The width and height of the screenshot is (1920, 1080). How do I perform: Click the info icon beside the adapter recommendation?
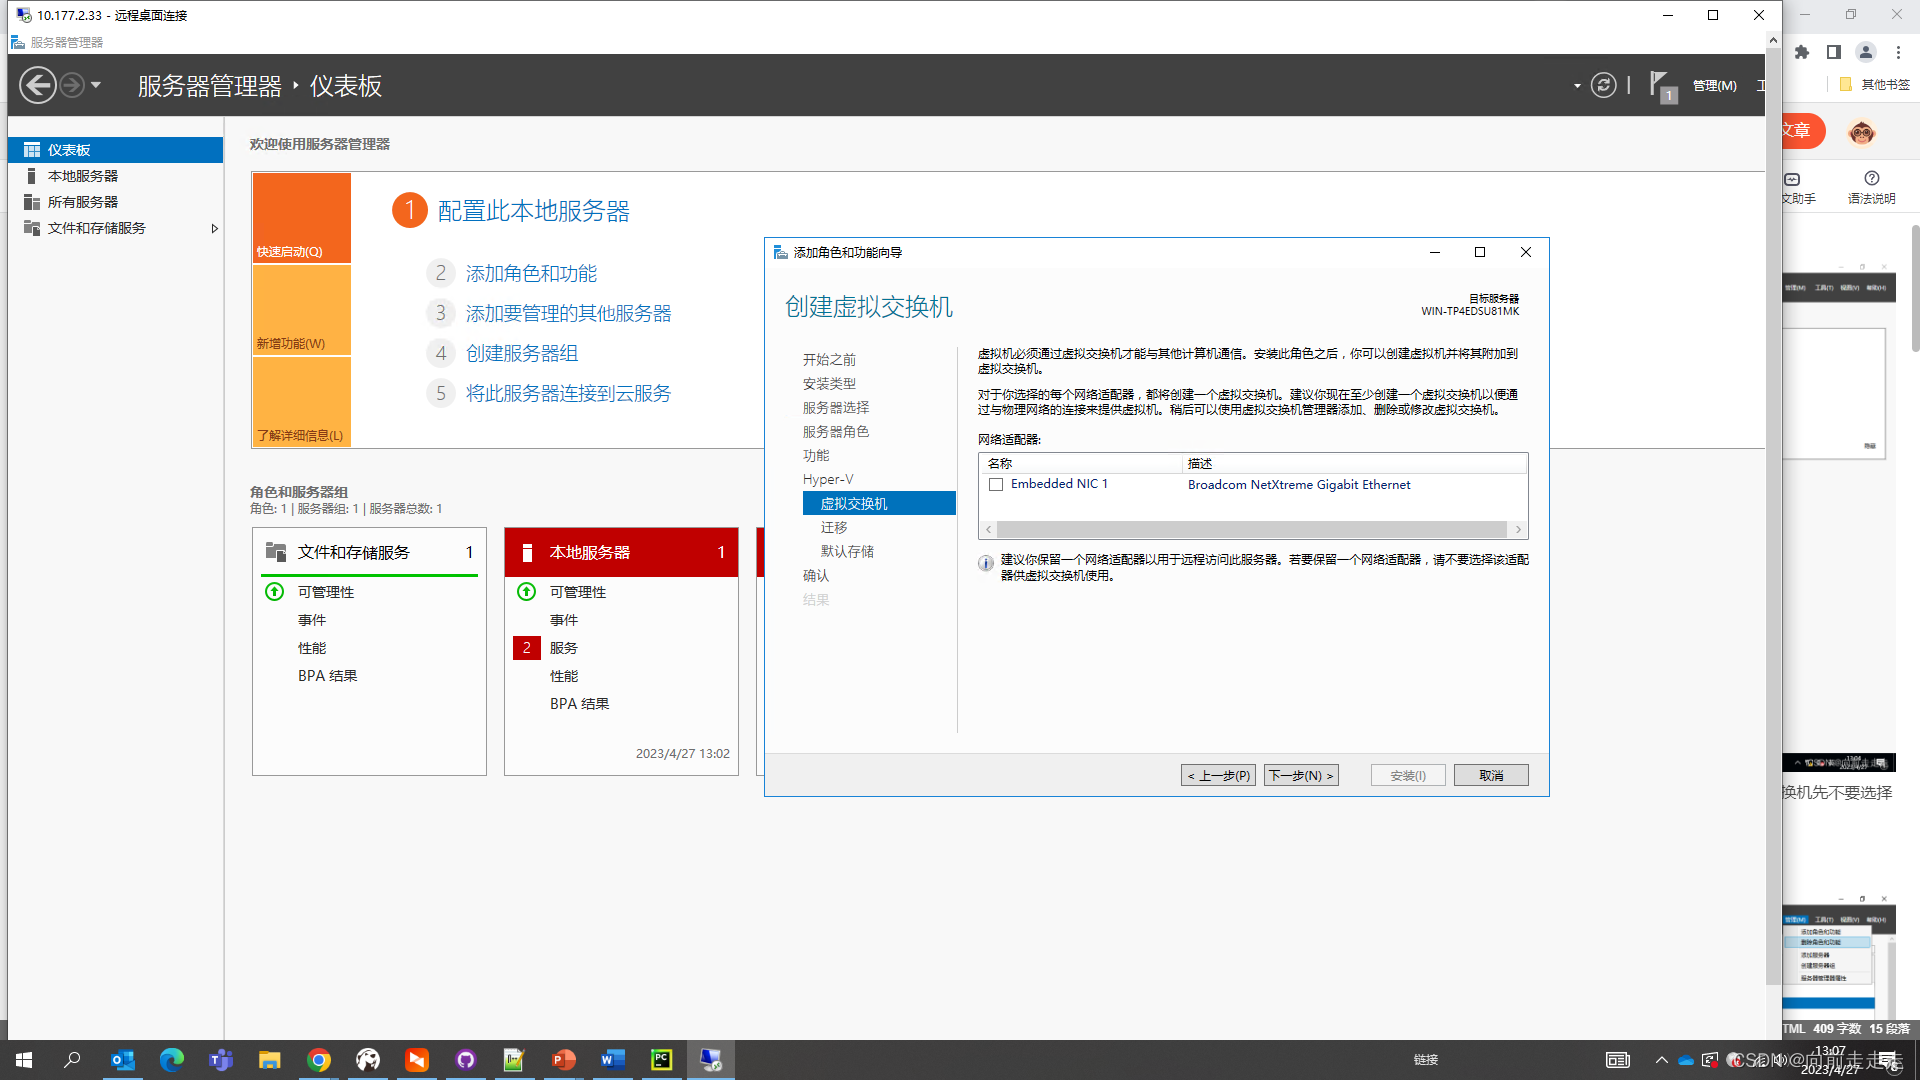click(x=986, y=563)
